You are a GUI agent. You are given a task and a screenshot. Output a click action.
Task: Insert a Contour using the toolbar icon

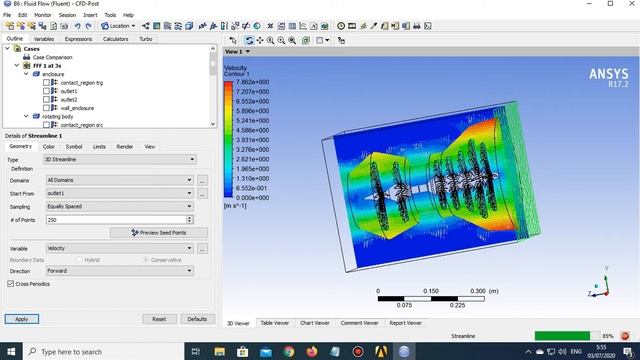(x=156, y=26)
